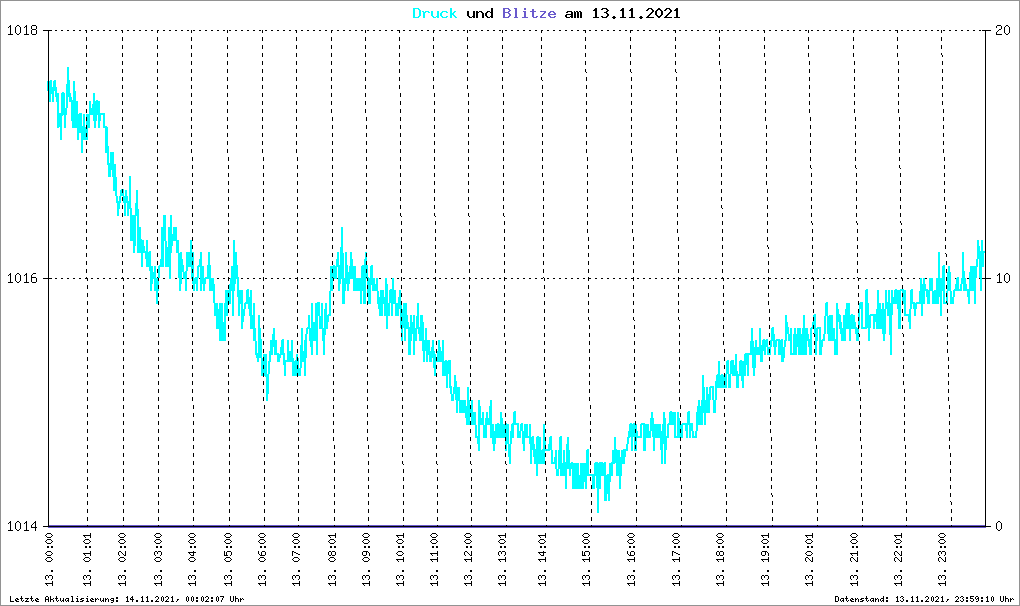The image size is (1020, 606).
Task: Click the time label '13. 11:00'
Action: click(435, 559)
